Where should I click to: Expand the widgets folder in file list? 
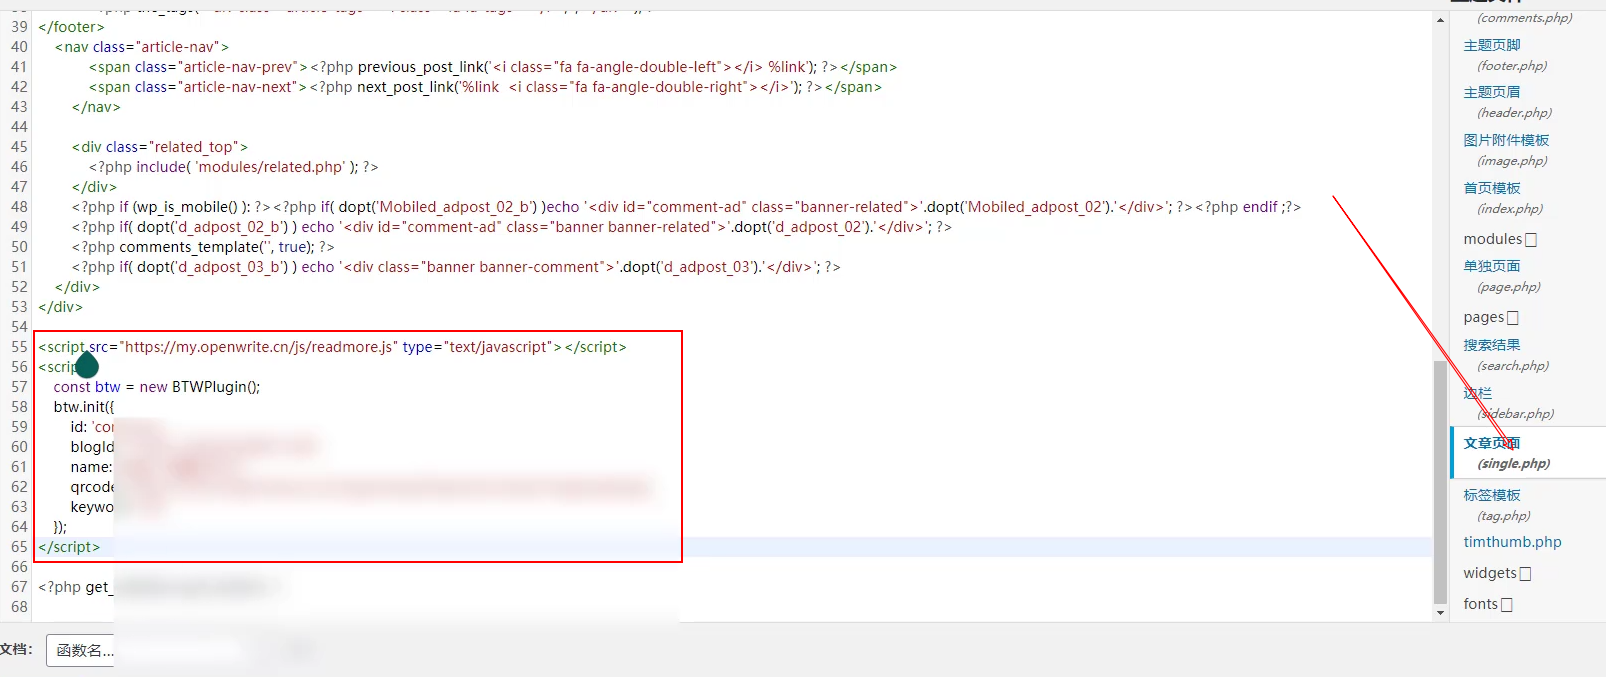pyautogui.click(x=1497, y=573)
